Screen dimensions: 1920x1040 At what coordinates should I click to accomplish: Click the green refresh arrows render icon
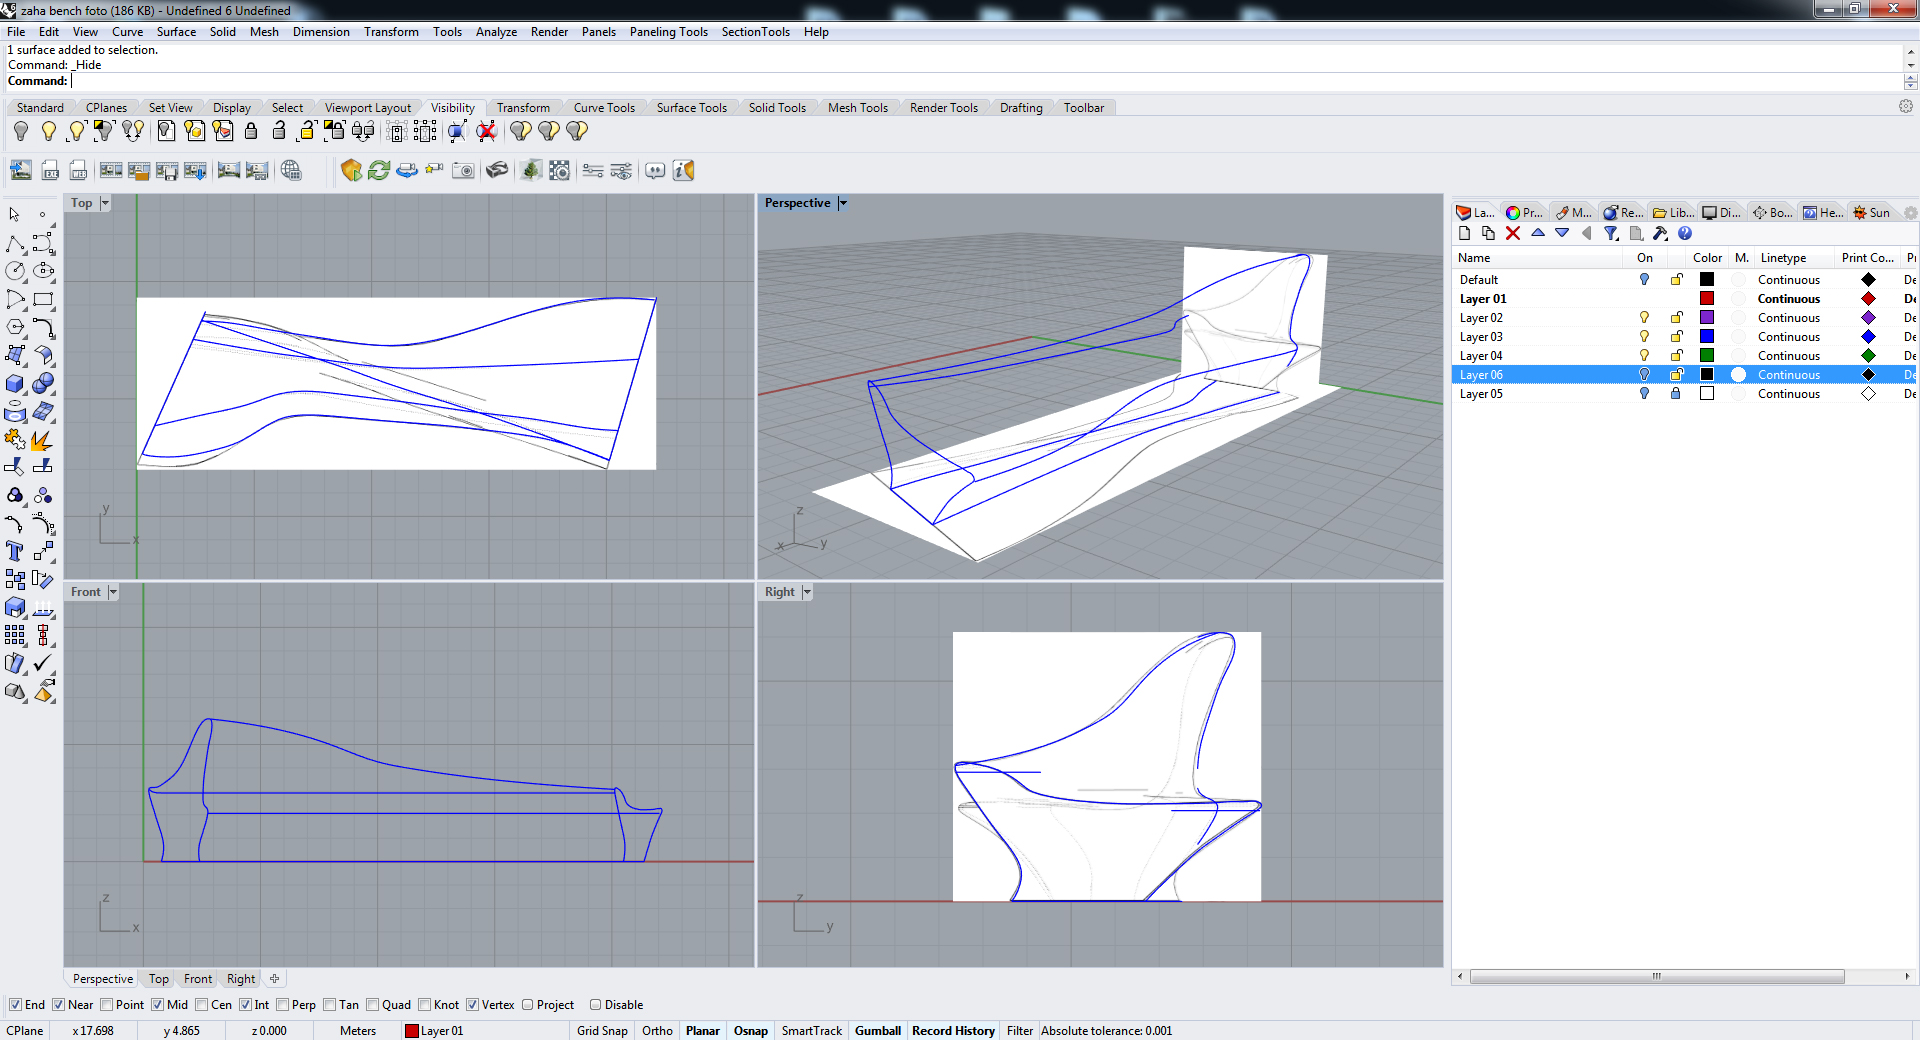pyautogui.click(x=379, y=170)
